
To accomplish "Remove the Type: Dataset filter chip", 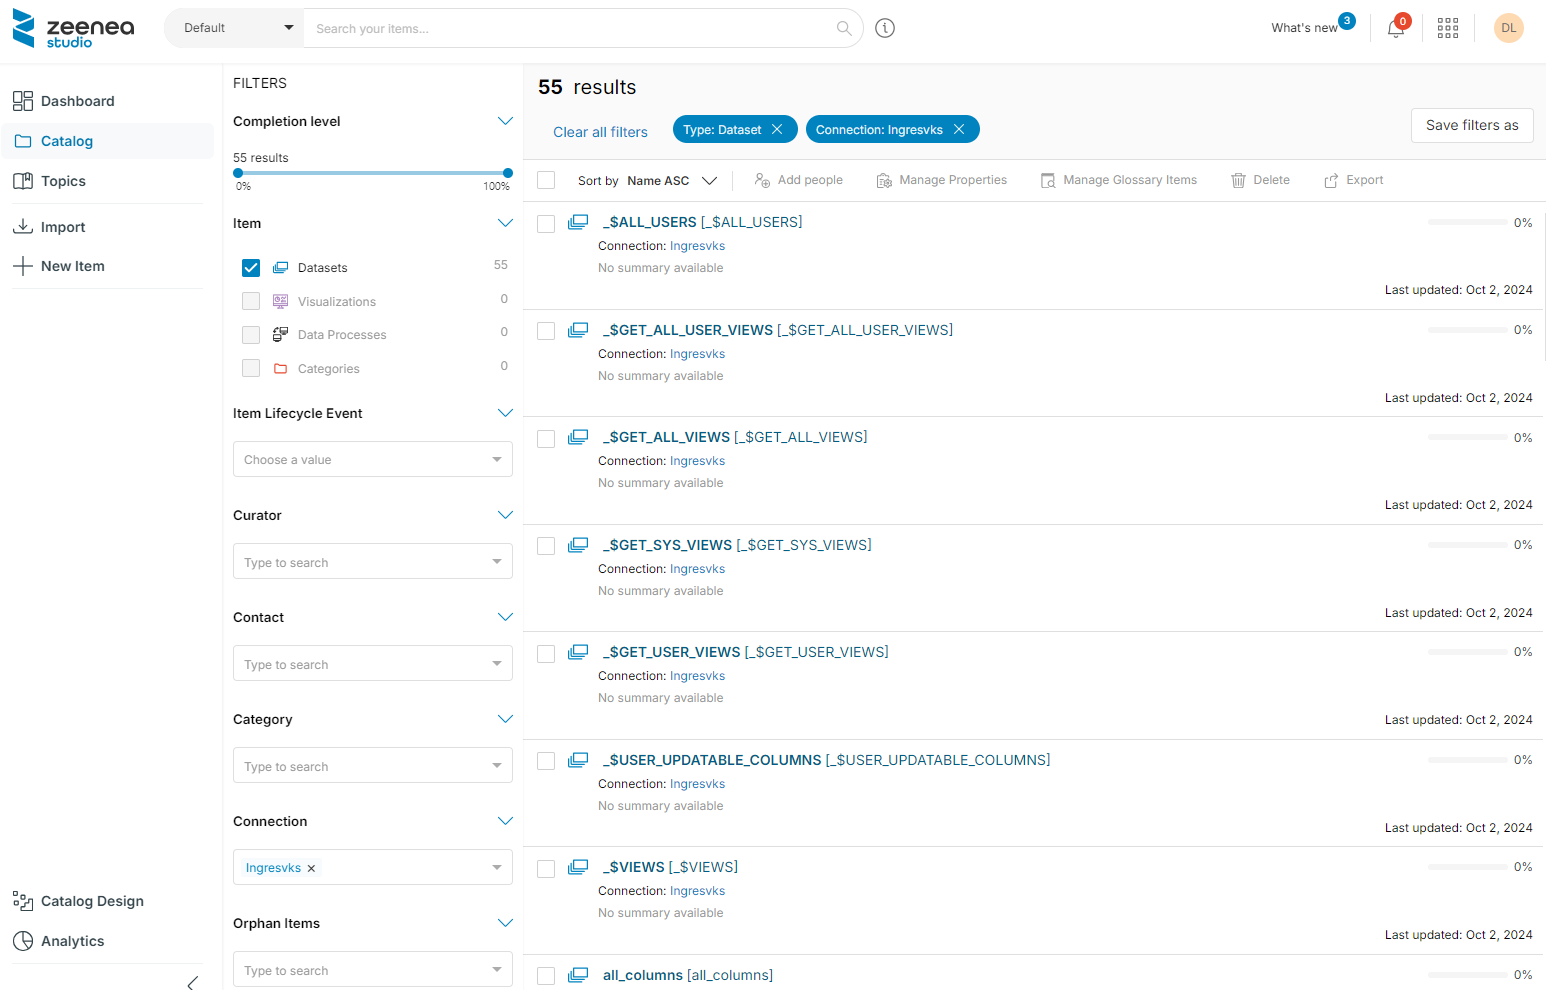I will click(x=777, y=130).
